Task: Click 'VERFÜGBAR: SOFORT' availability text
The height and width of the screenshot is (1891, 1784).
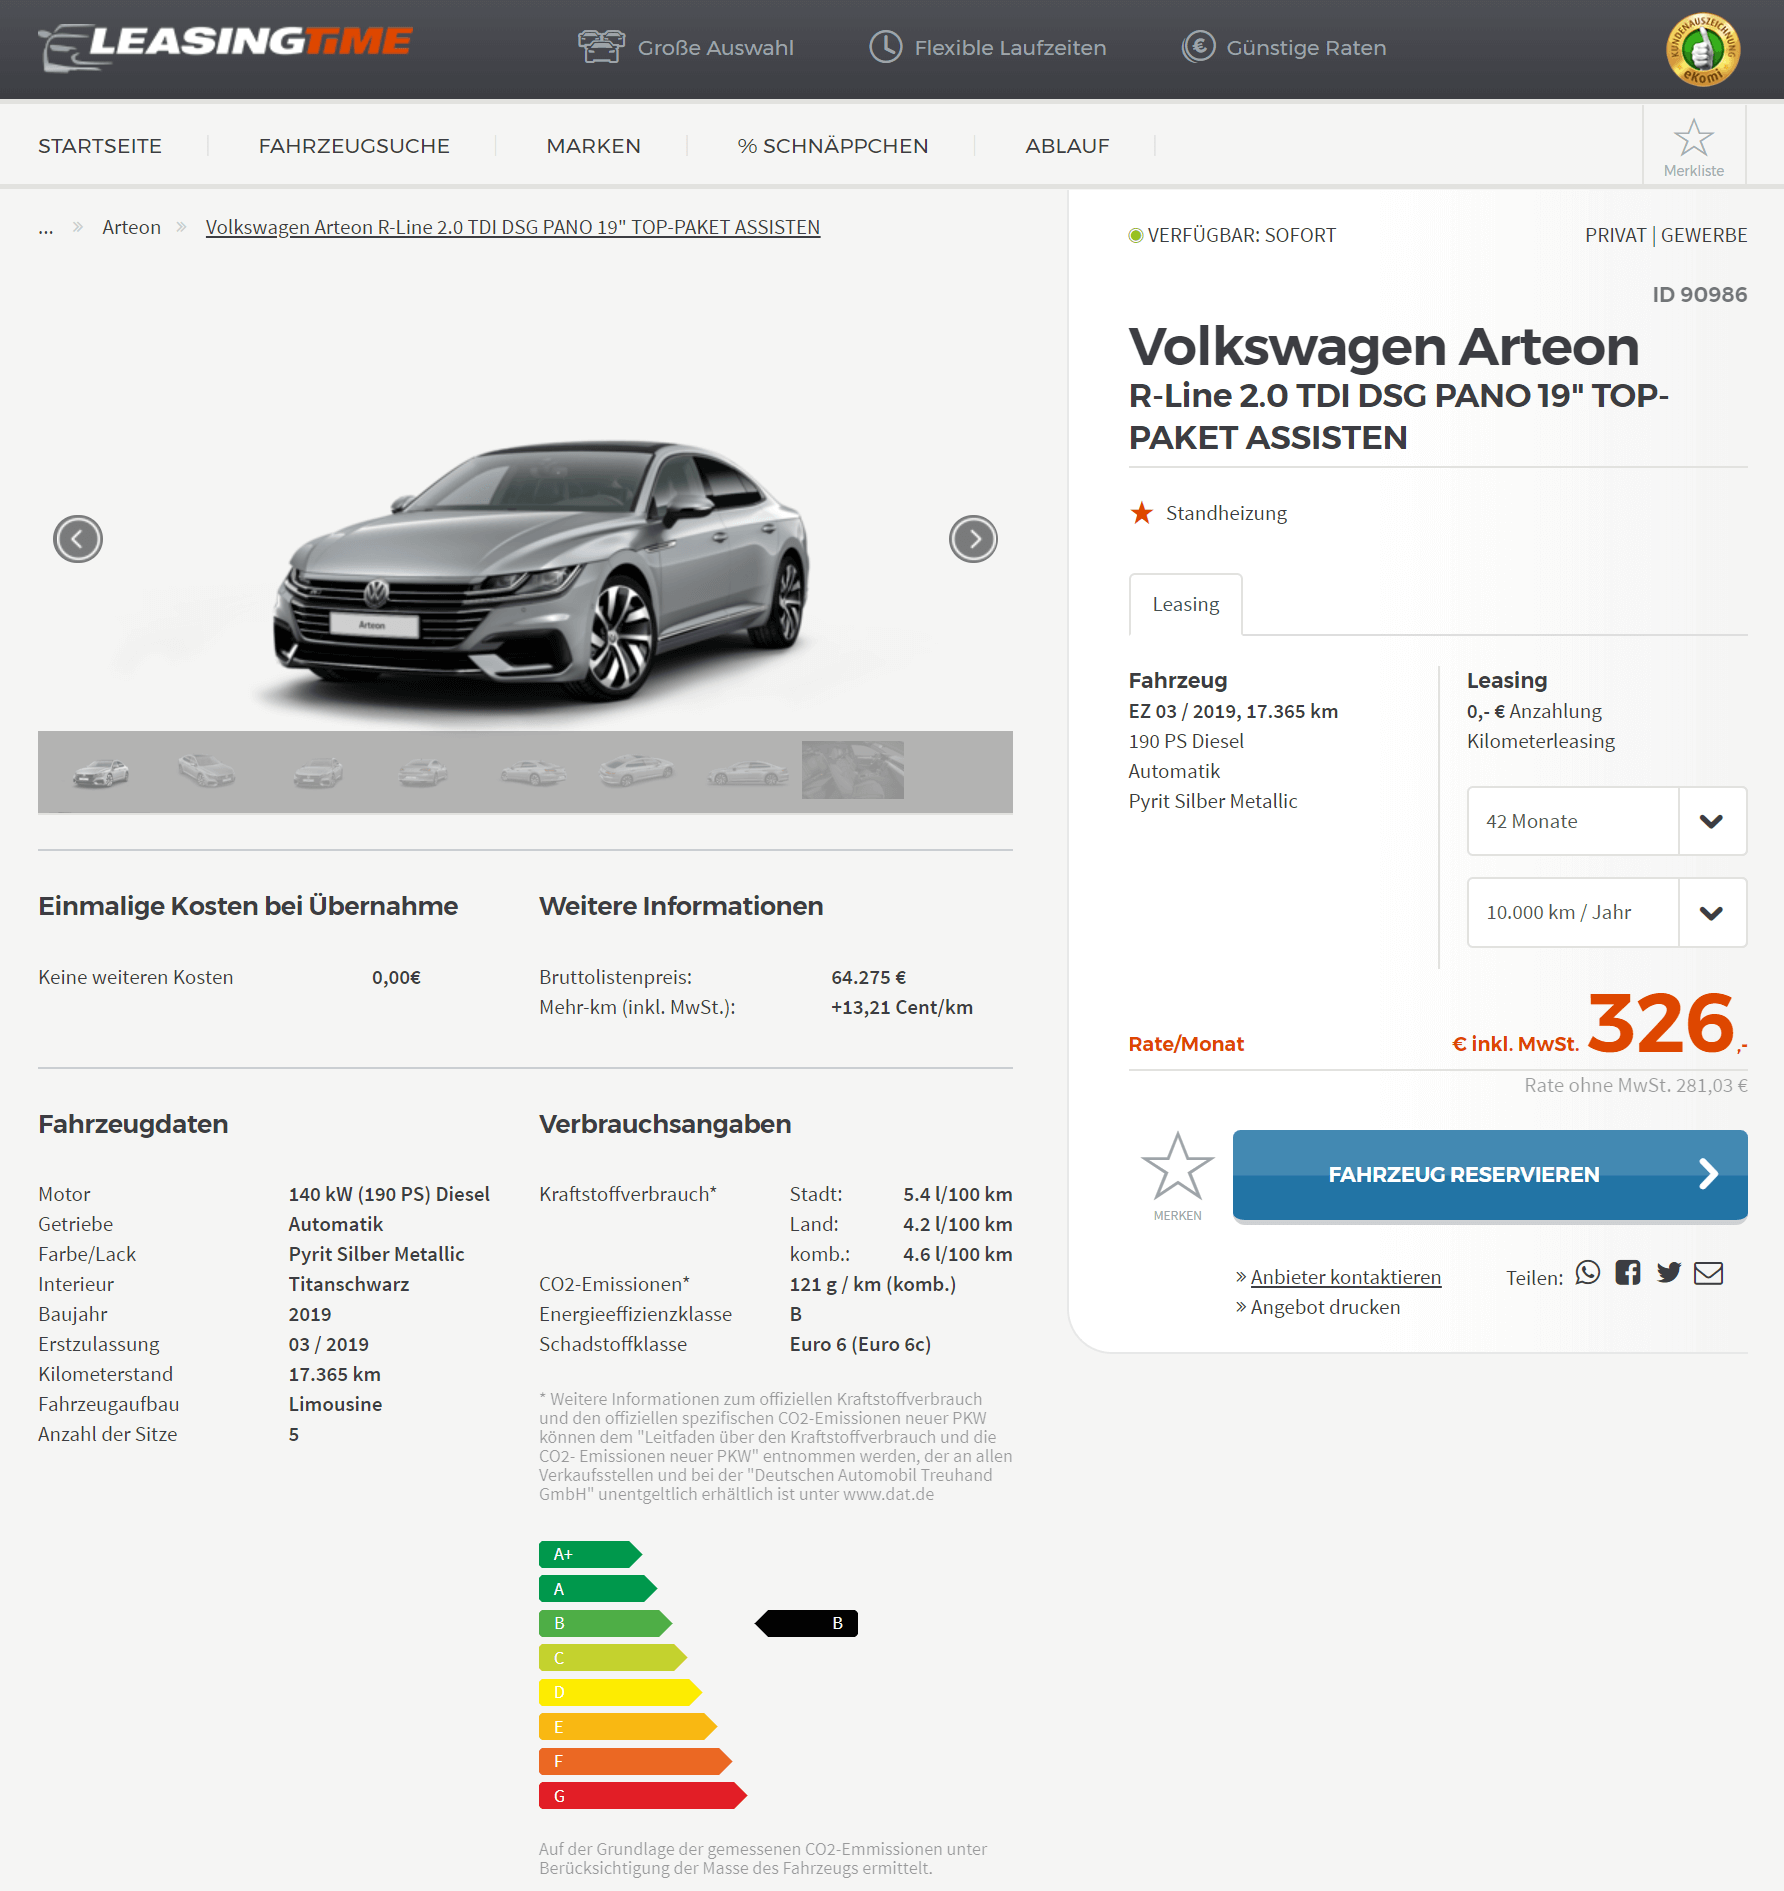Action: click(x=1241, y=235)
